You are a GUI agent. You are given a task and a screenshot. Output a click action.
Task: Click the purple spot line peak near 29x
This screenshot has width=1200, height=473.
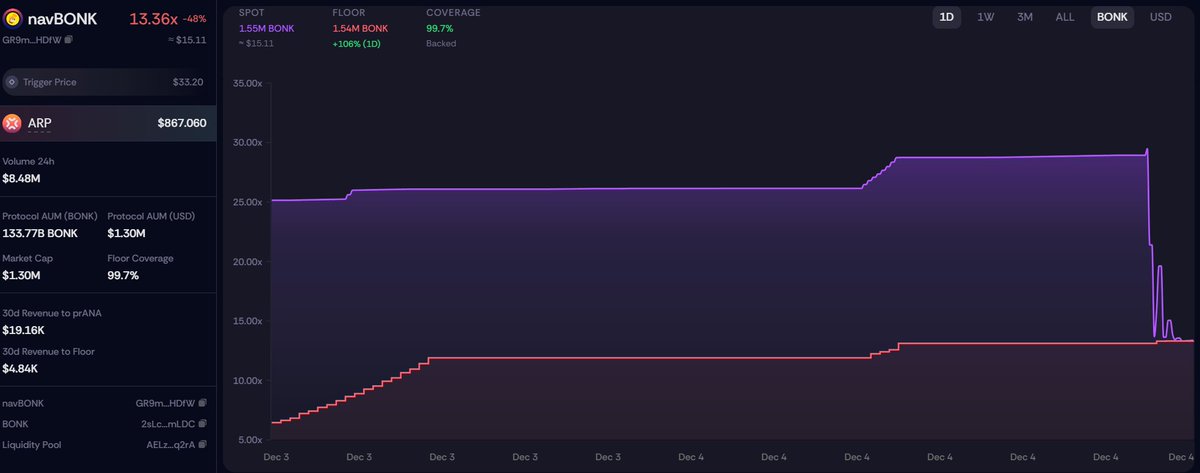[x=1146, y=150]
